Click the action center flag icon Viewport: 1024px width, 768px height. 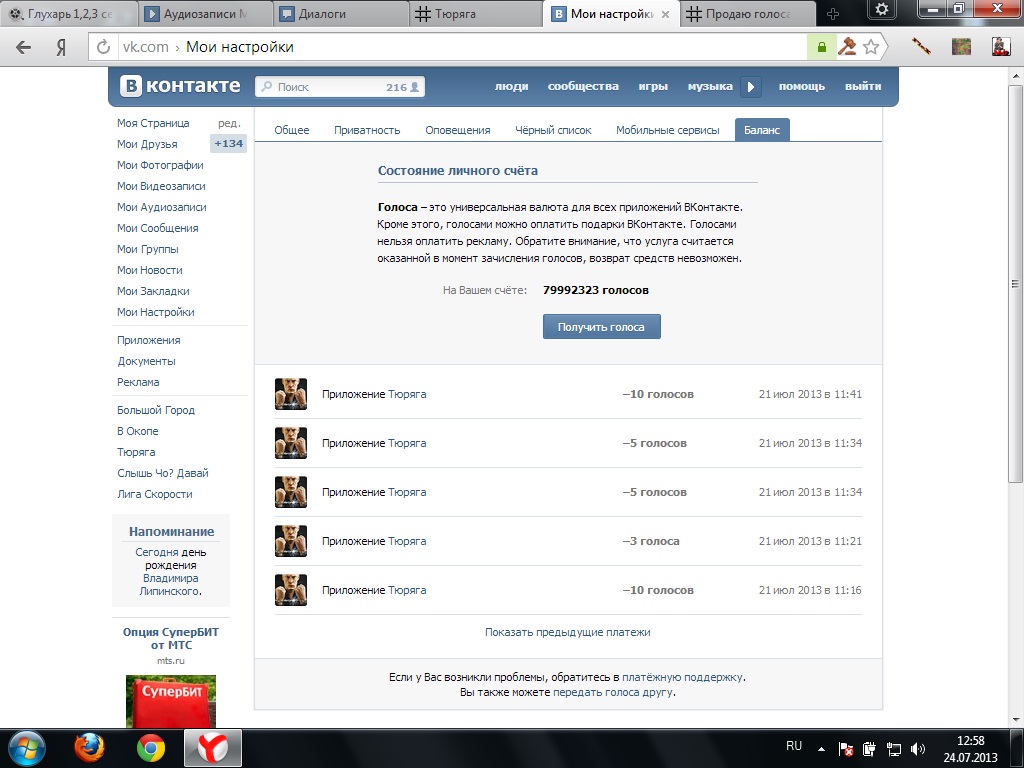point(846,749)
